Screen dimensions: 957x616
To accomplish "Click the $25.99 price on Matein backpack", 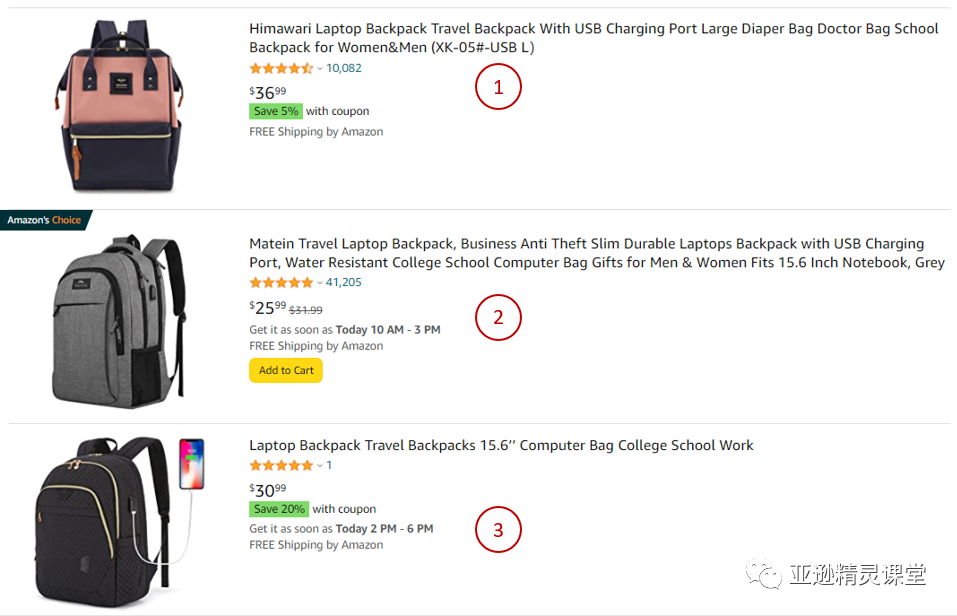I will [x=267, y=307].
